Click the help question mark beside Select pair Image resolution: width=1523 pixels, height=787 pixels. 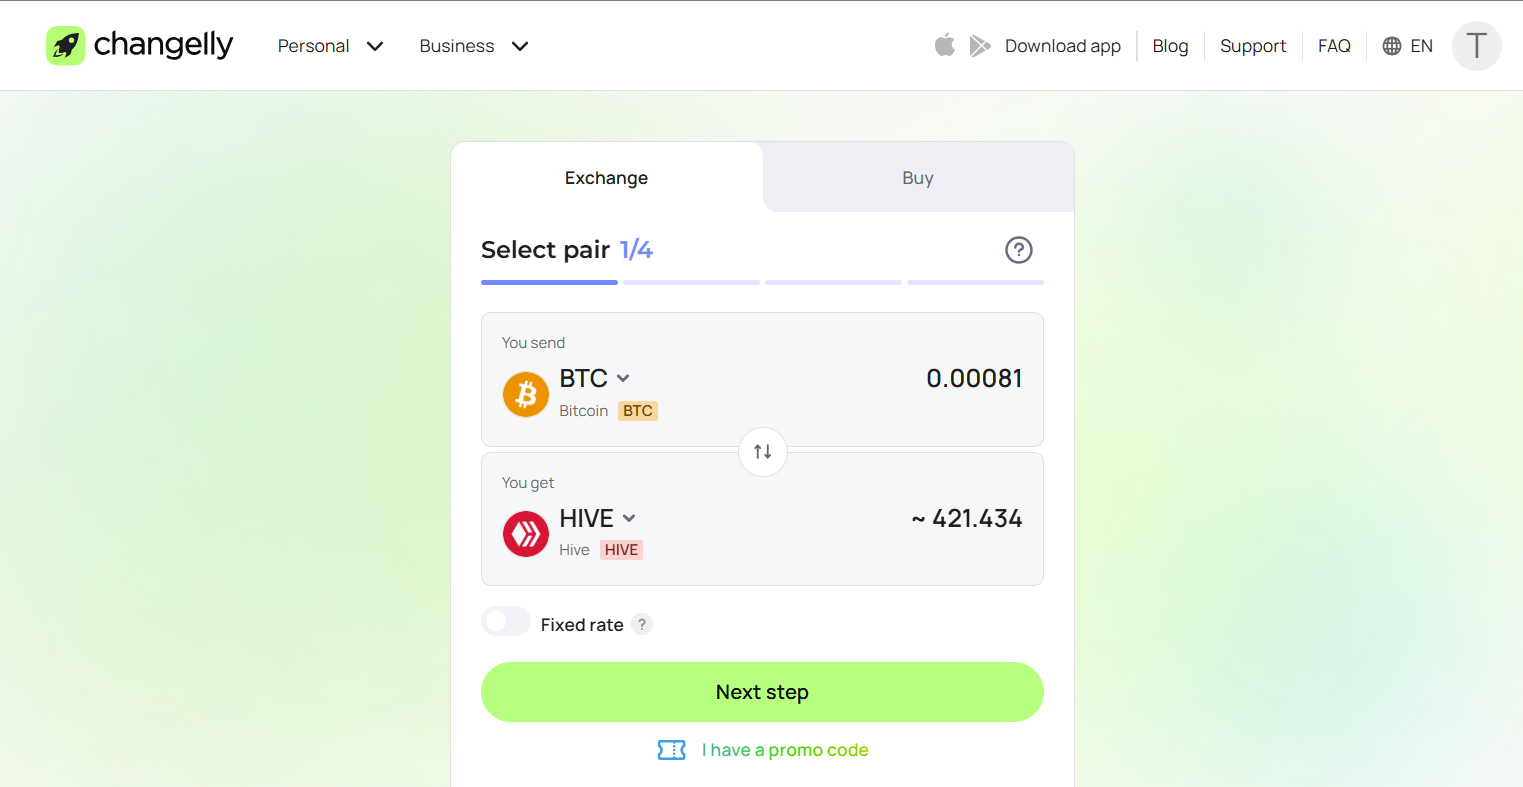coord(1018,250)
